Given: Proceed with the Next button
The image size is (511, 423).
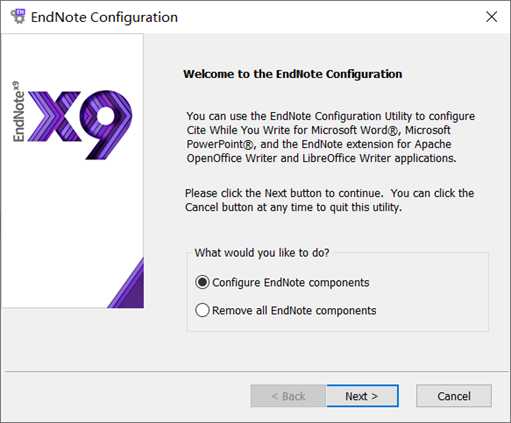Looking at the screenshot, I should 362,396.
